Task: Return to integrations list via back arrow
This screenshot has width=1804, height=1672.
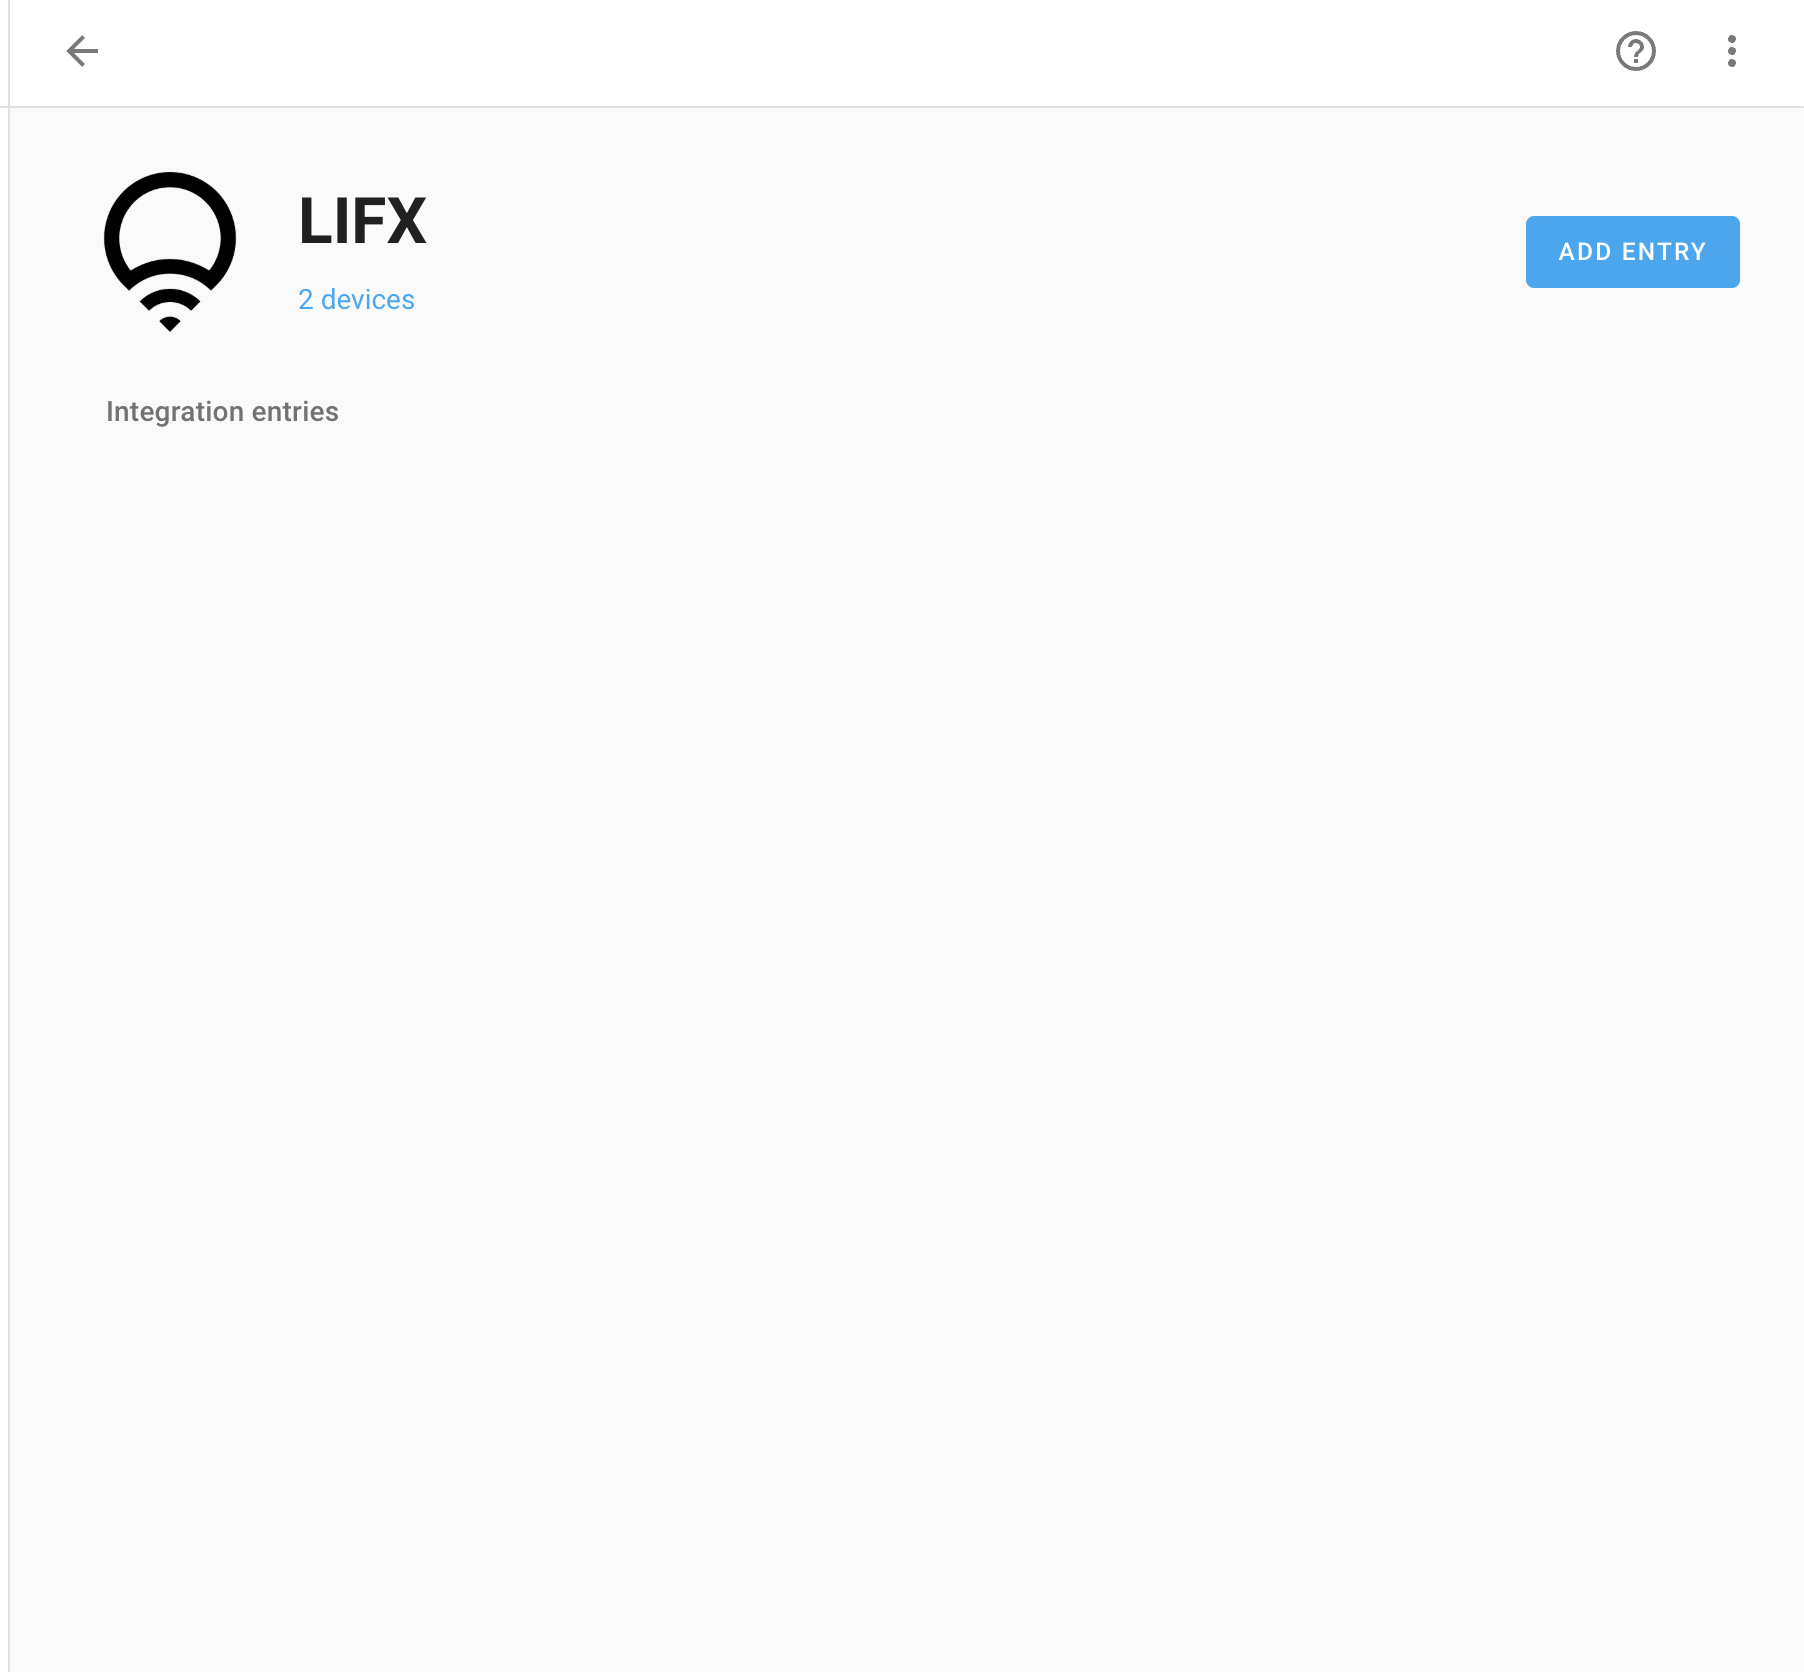Action: (82, 51)
